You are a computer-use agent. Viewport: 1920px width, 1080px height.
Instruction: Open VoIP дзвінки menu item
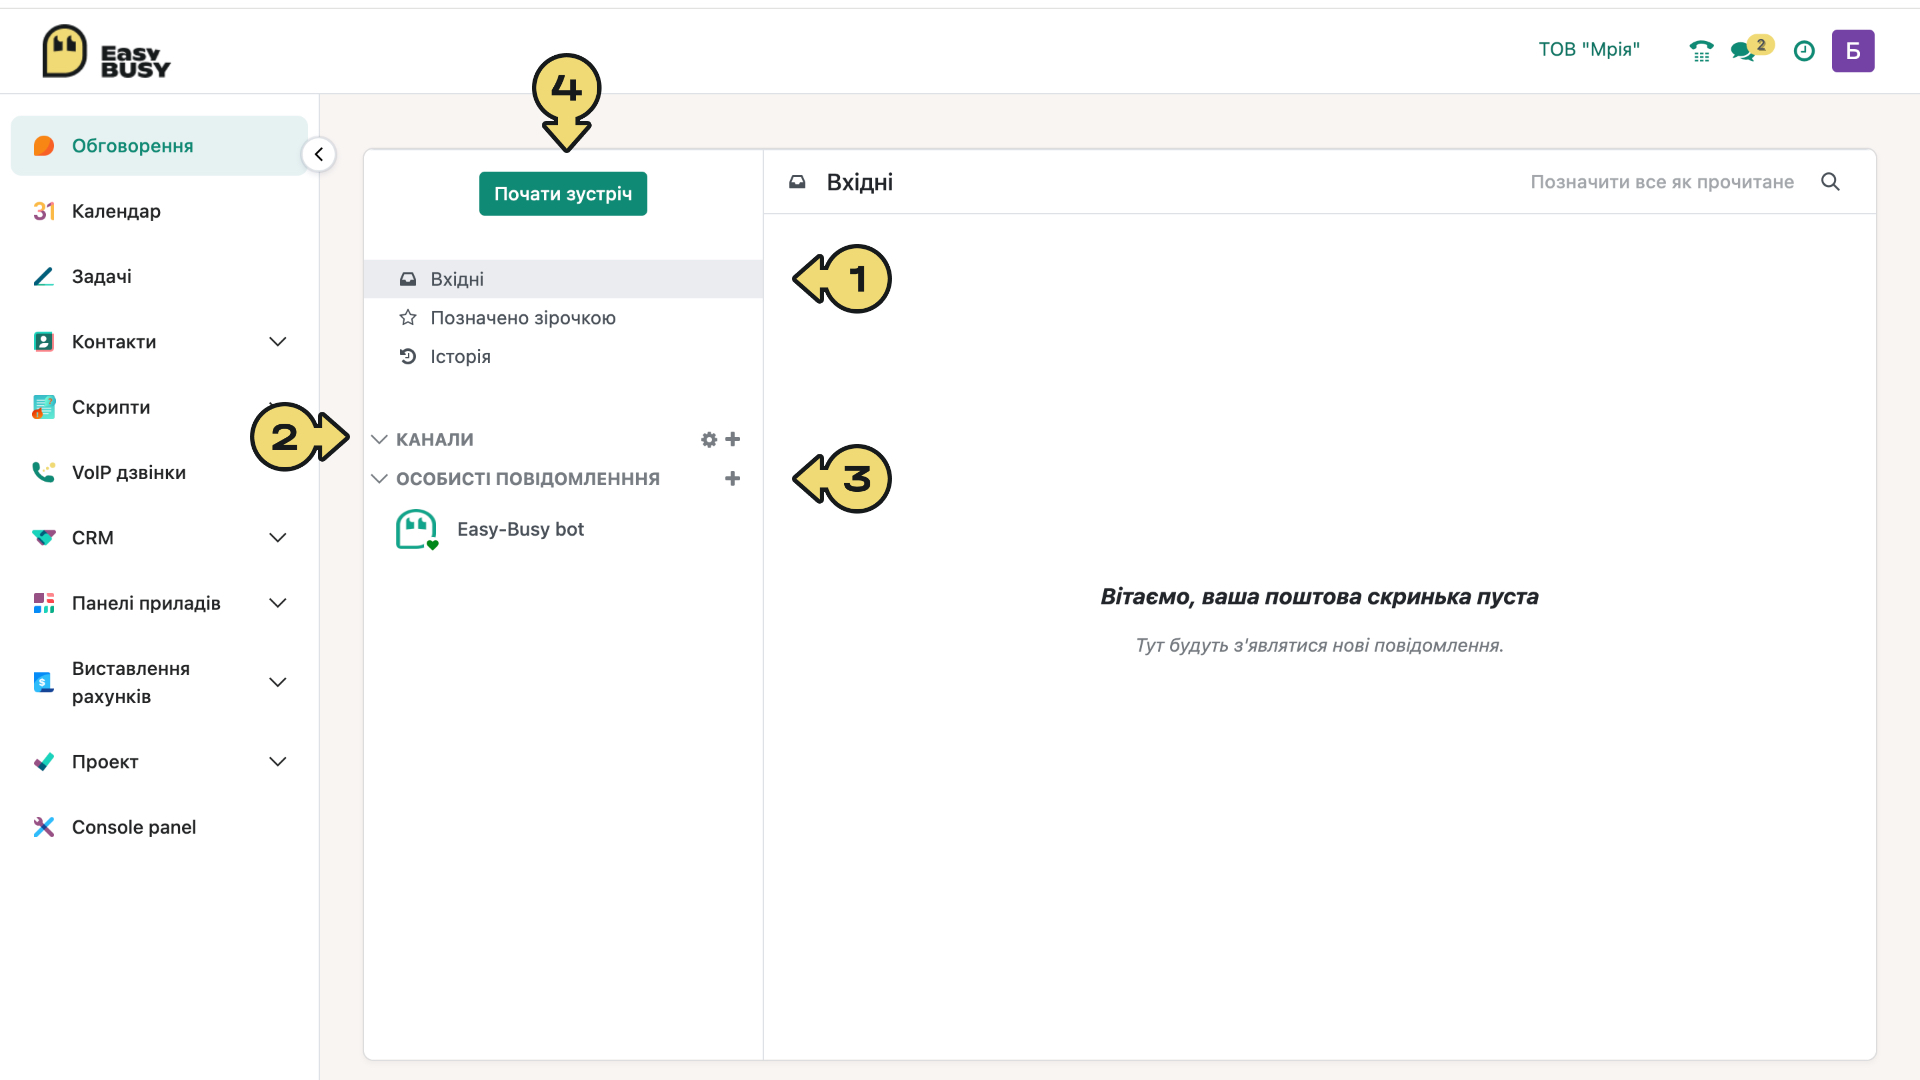tap(159, 472)
